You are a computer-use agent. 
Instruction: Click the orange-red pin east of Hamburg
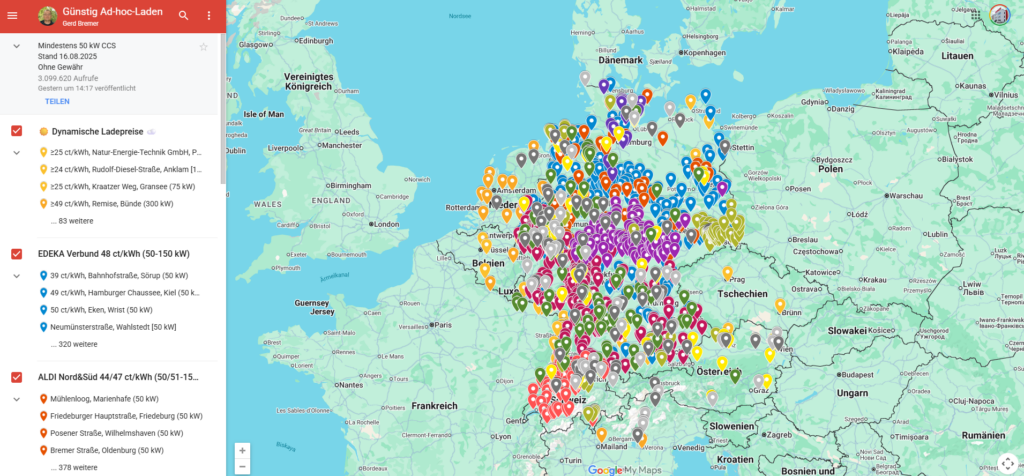(663, 138)
